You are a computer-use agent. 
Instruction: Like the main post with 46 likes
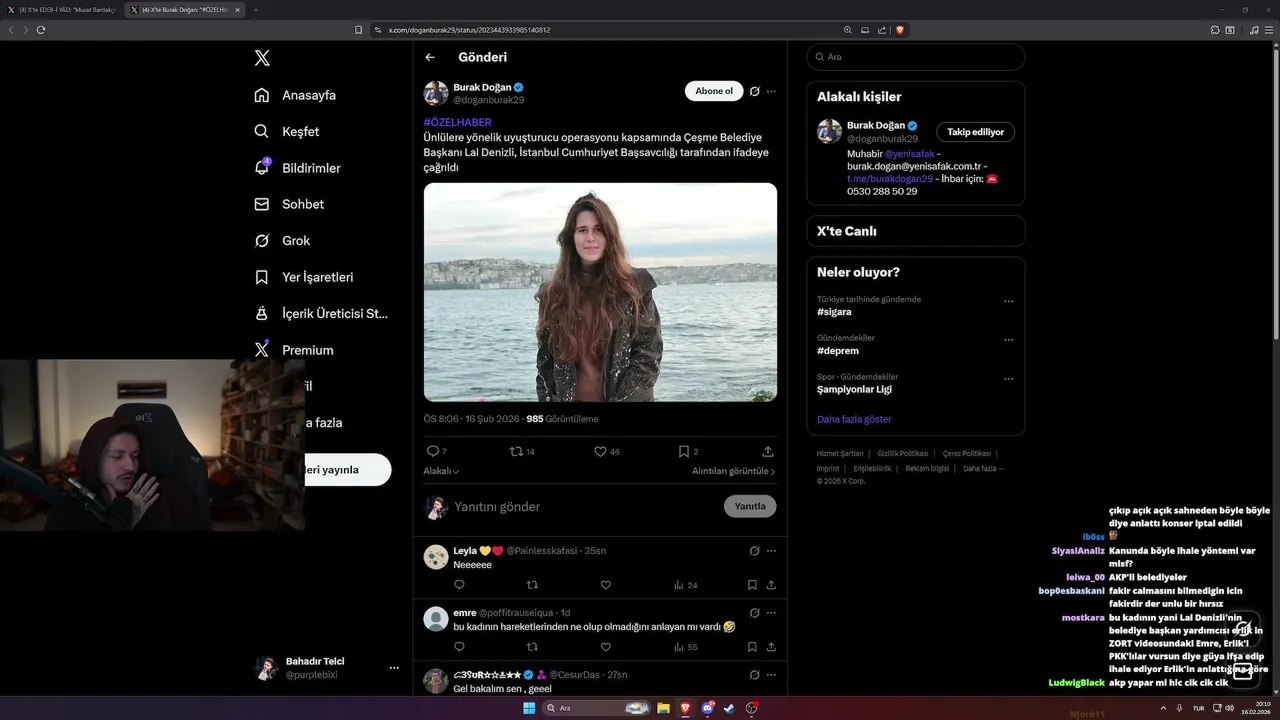tap(600, 451)
